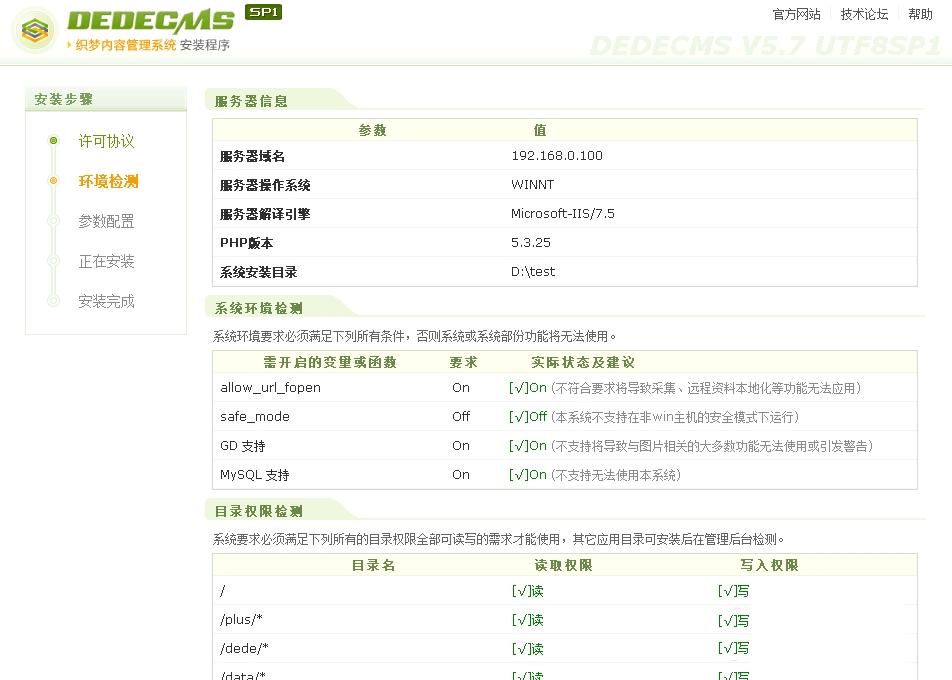Open the 帮助 menu item
Screen dimensions: 952x680
click(920, 14)
